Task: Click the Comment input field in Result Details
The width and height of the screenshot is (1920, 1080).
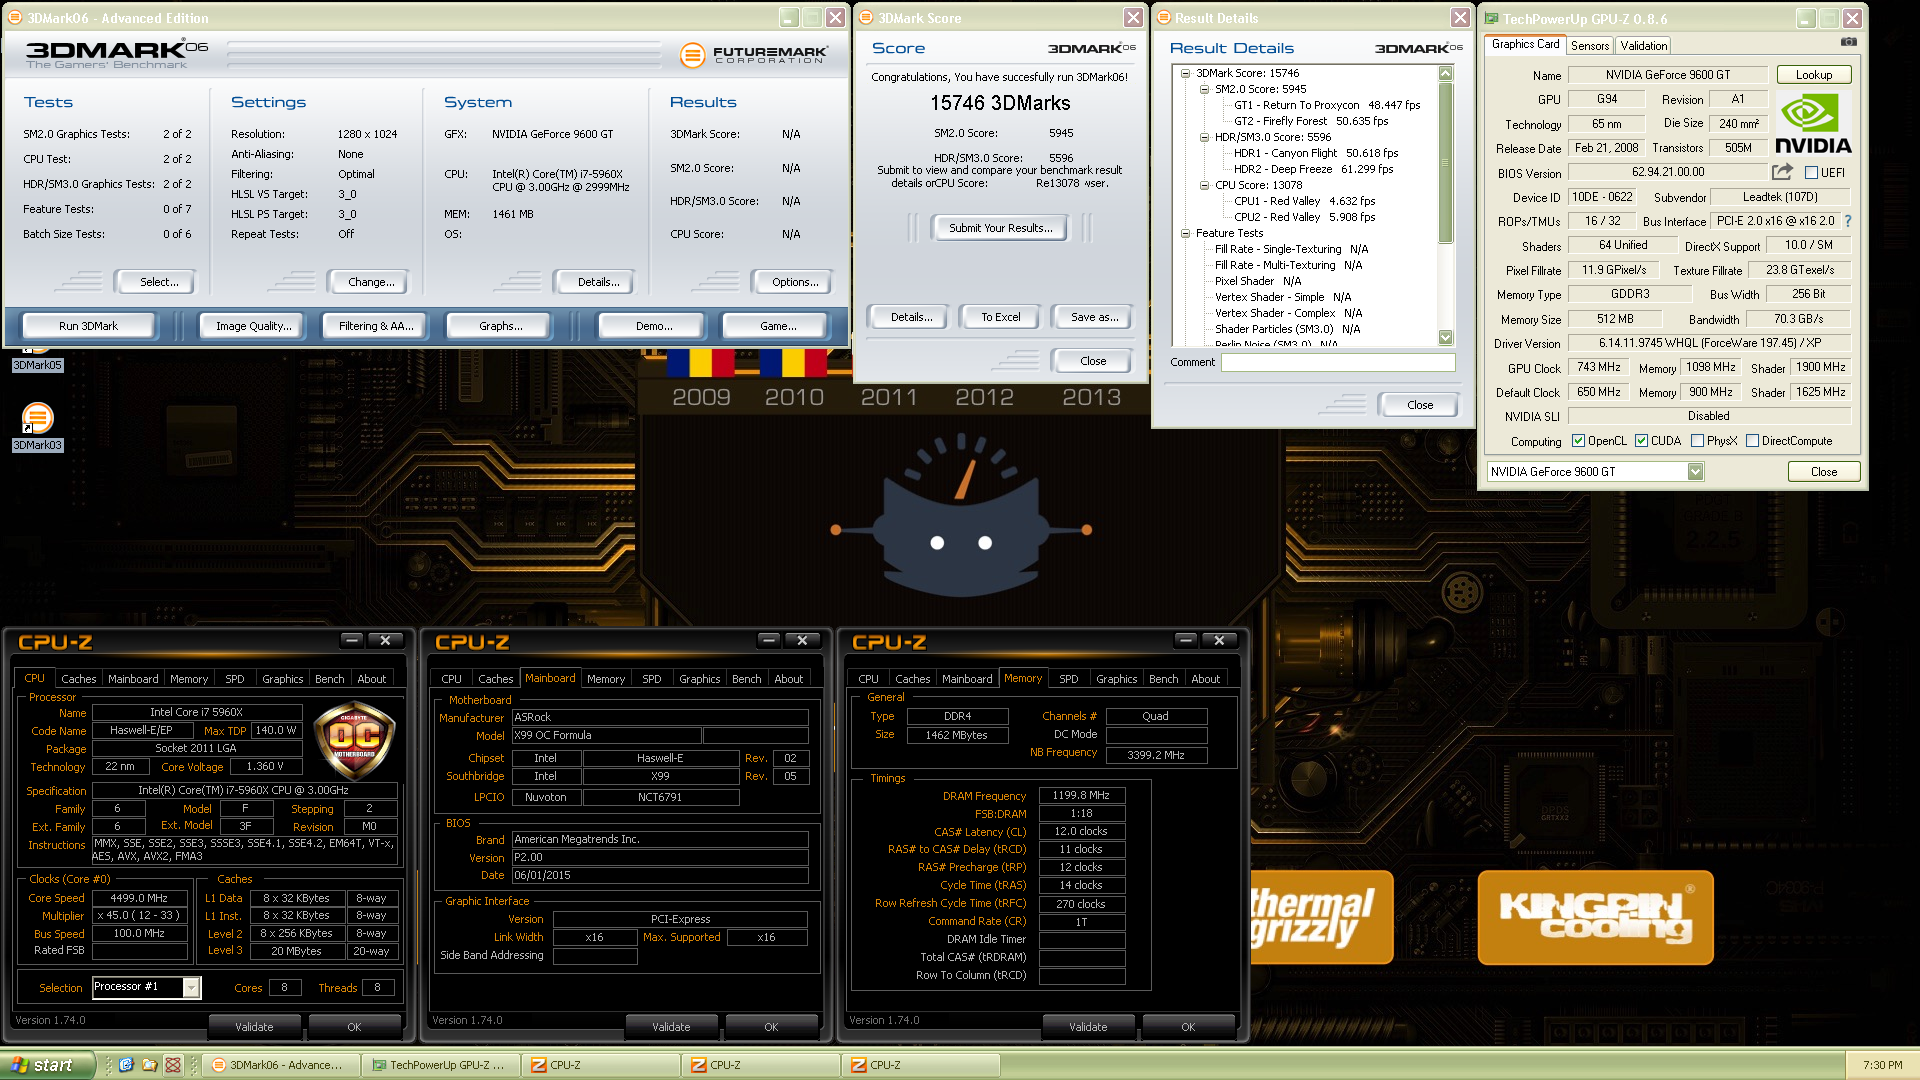Action: pyautogui.click(x=1338, y=363)
